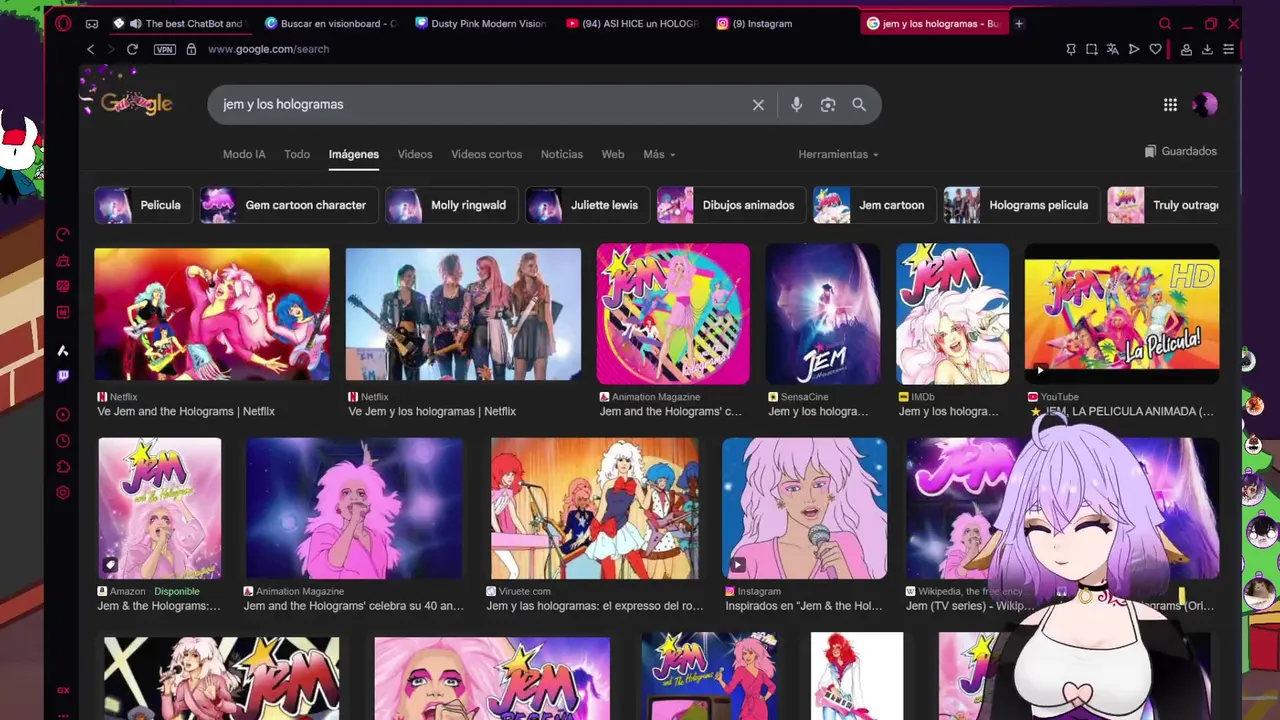This screenshot has height=720, width=1280.
Task: Open the Opera menu logo button
Action: 63,23
